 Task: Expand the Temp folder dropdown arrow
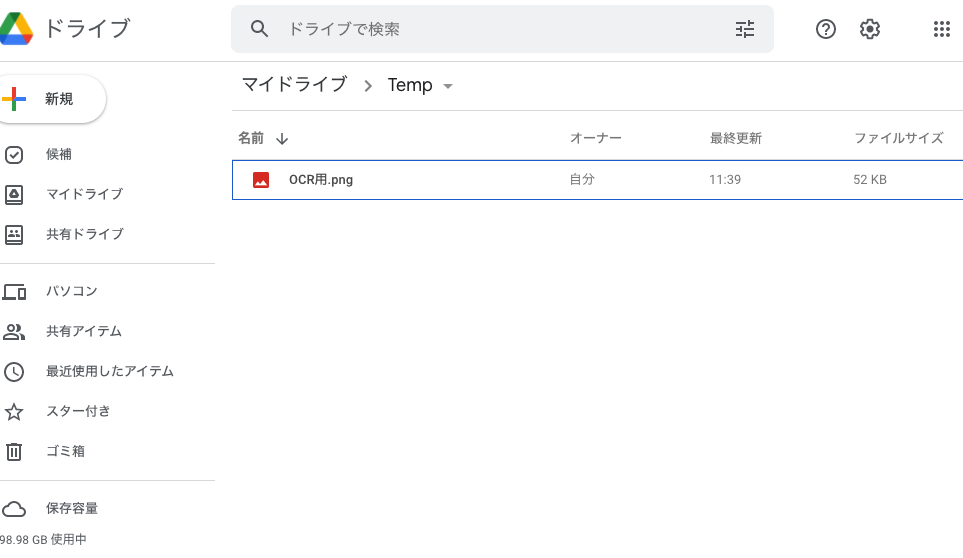click(448, 86)
